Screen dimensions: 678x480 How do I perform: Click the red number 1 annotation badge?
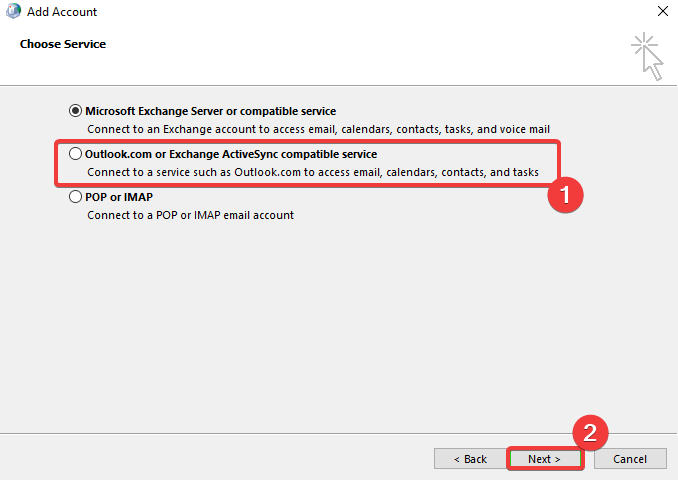[x=565, y=195]
